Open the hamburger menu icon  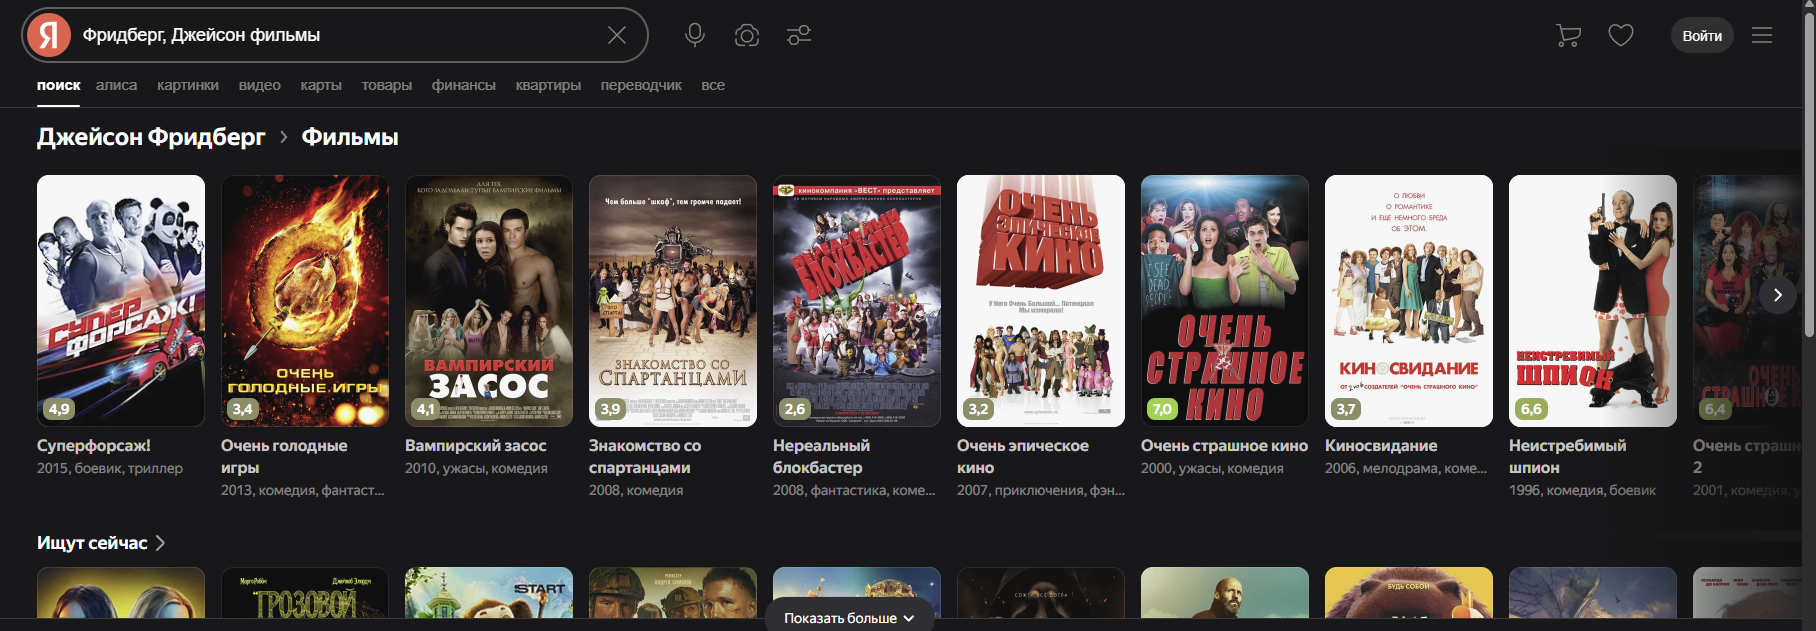point(1762,35)
